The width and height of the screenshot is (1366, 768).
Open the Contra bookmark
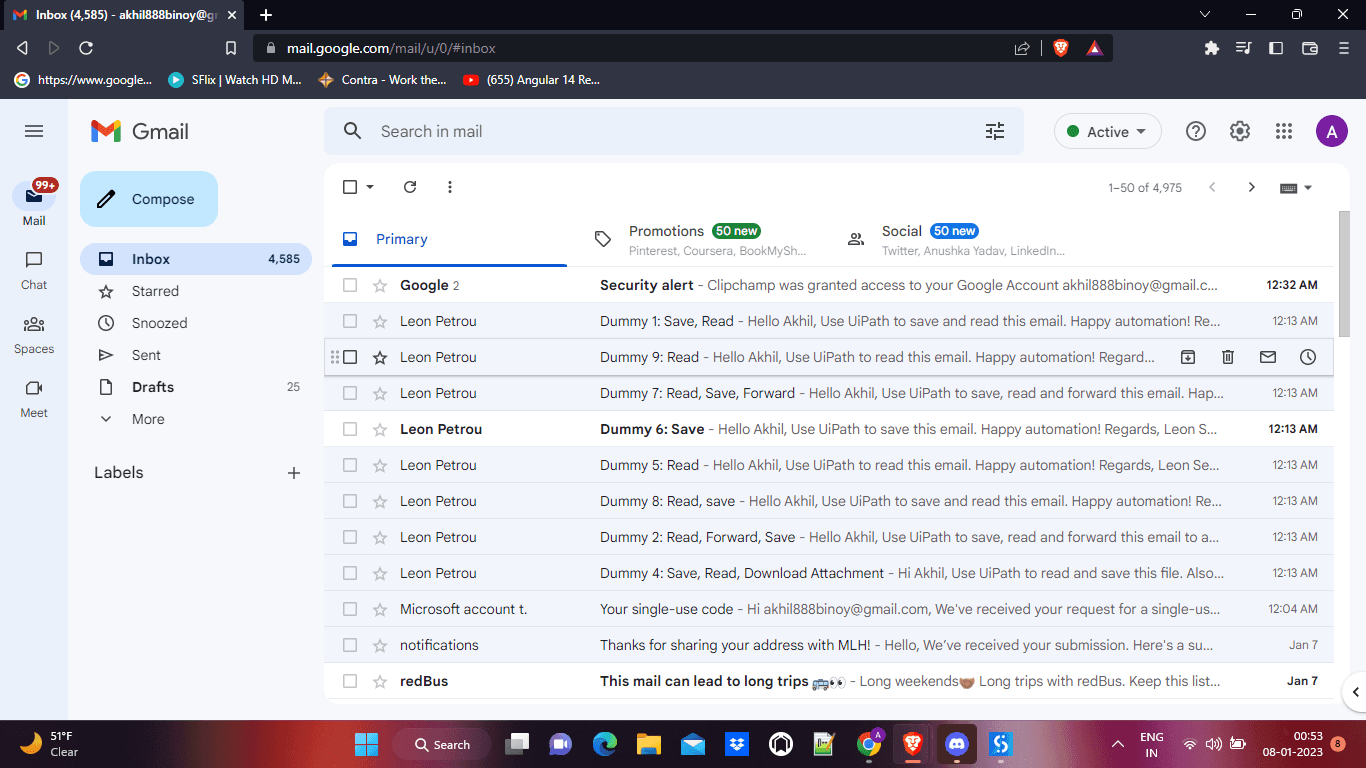382,80
